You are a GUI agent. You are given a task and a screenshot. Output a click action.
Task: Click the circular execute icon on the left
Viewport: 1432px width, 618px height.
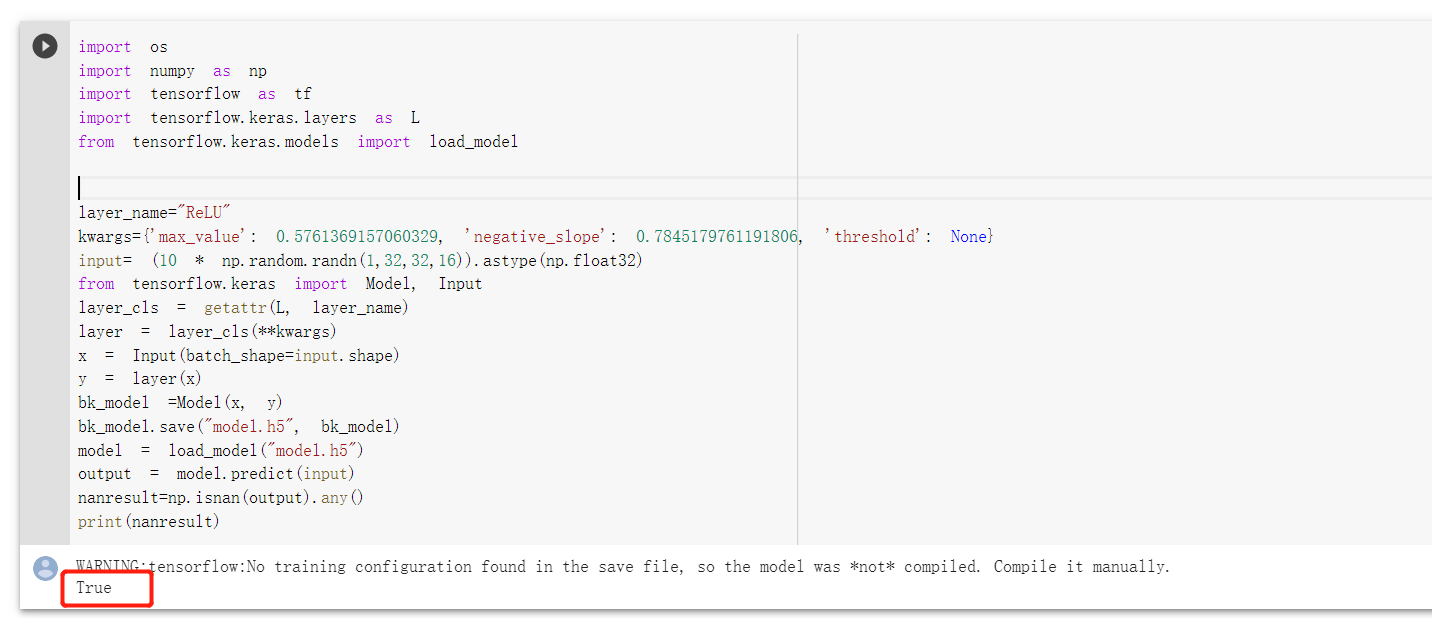coord(44,45)
